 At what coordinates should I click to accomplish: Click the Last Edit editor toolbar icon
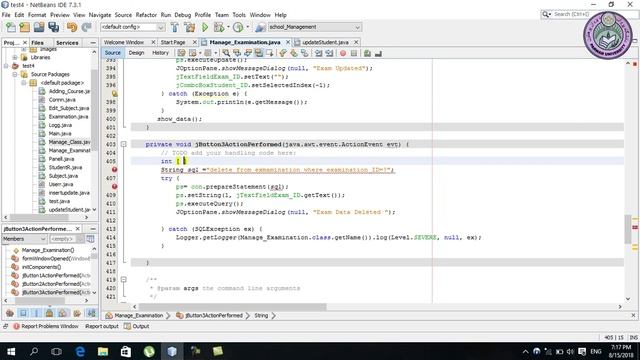coord(181,53)
